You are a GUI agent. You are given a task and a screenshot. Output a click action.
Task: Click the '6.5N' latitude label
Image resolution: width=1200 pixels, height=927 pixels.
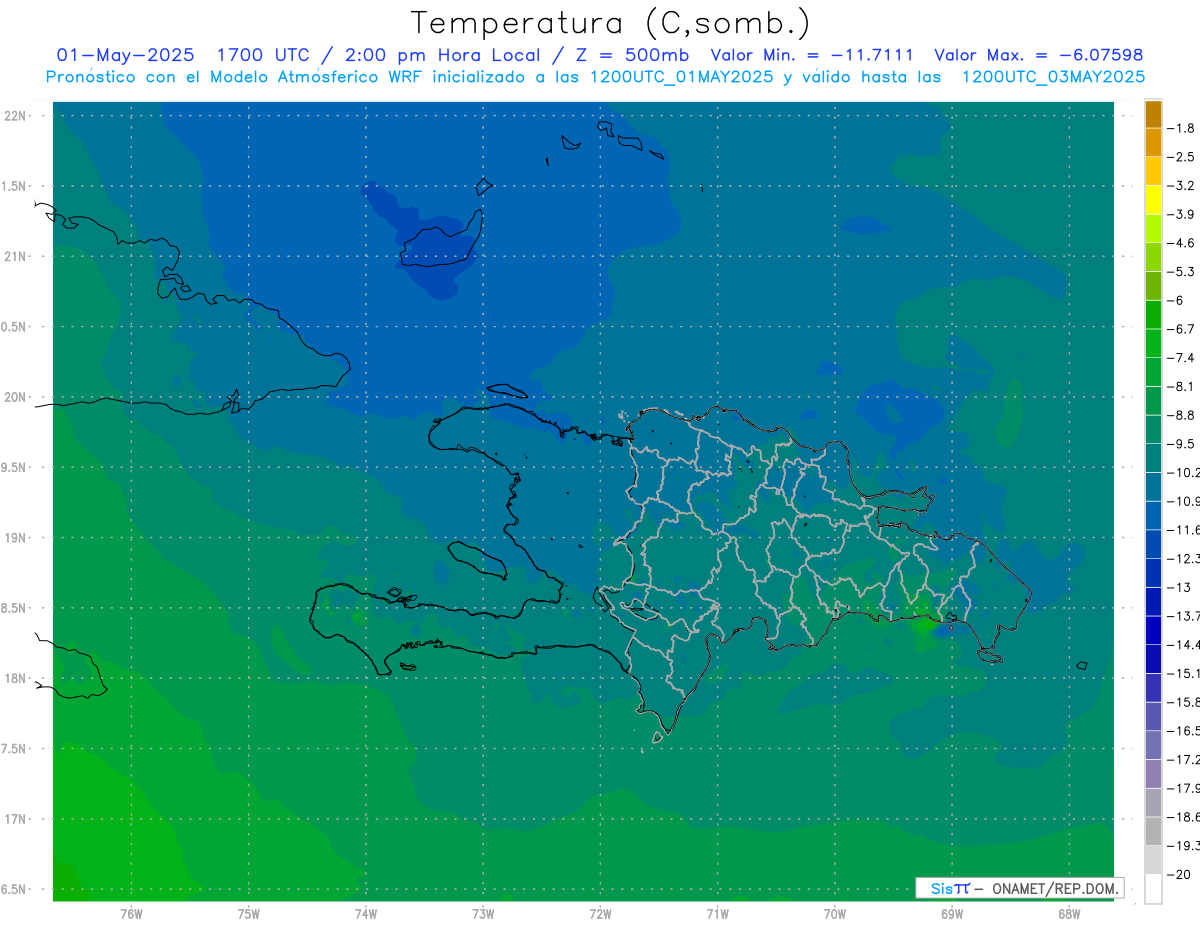coord(15,890)
